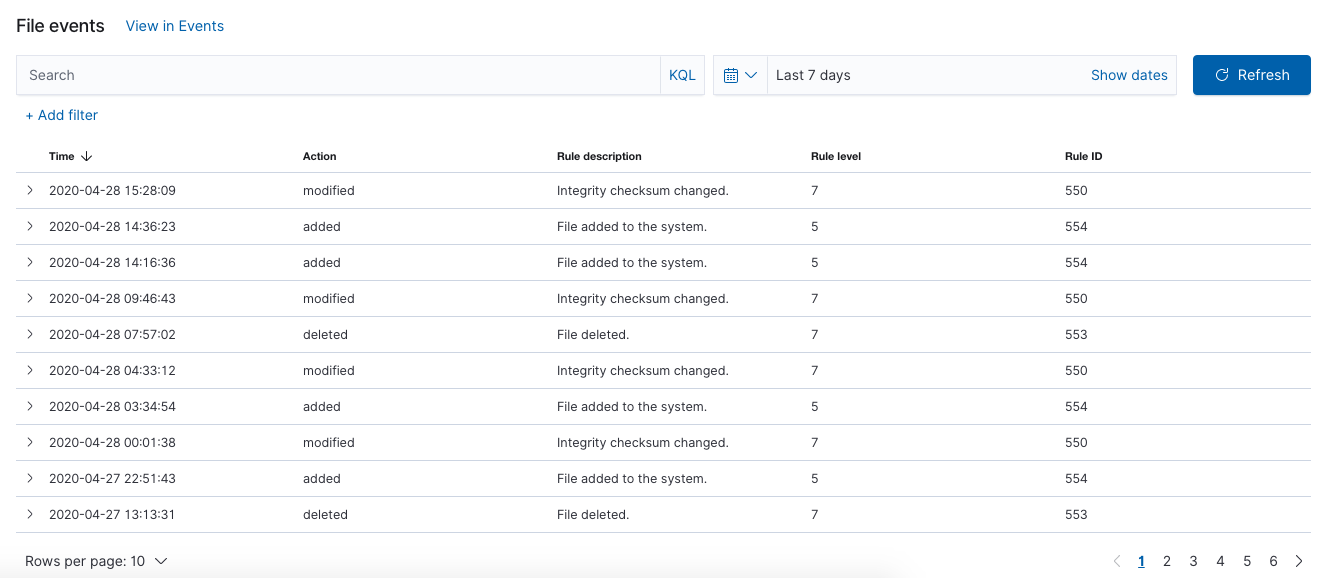
Task: Focus the Search query field
Action: click(338, 75)
